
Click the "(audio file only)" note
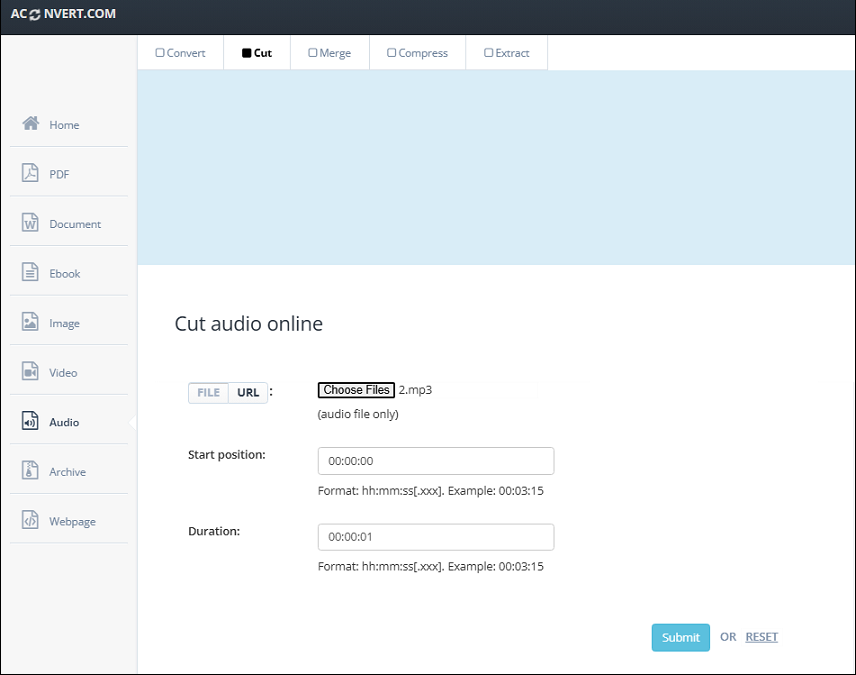tap(358, 414)
